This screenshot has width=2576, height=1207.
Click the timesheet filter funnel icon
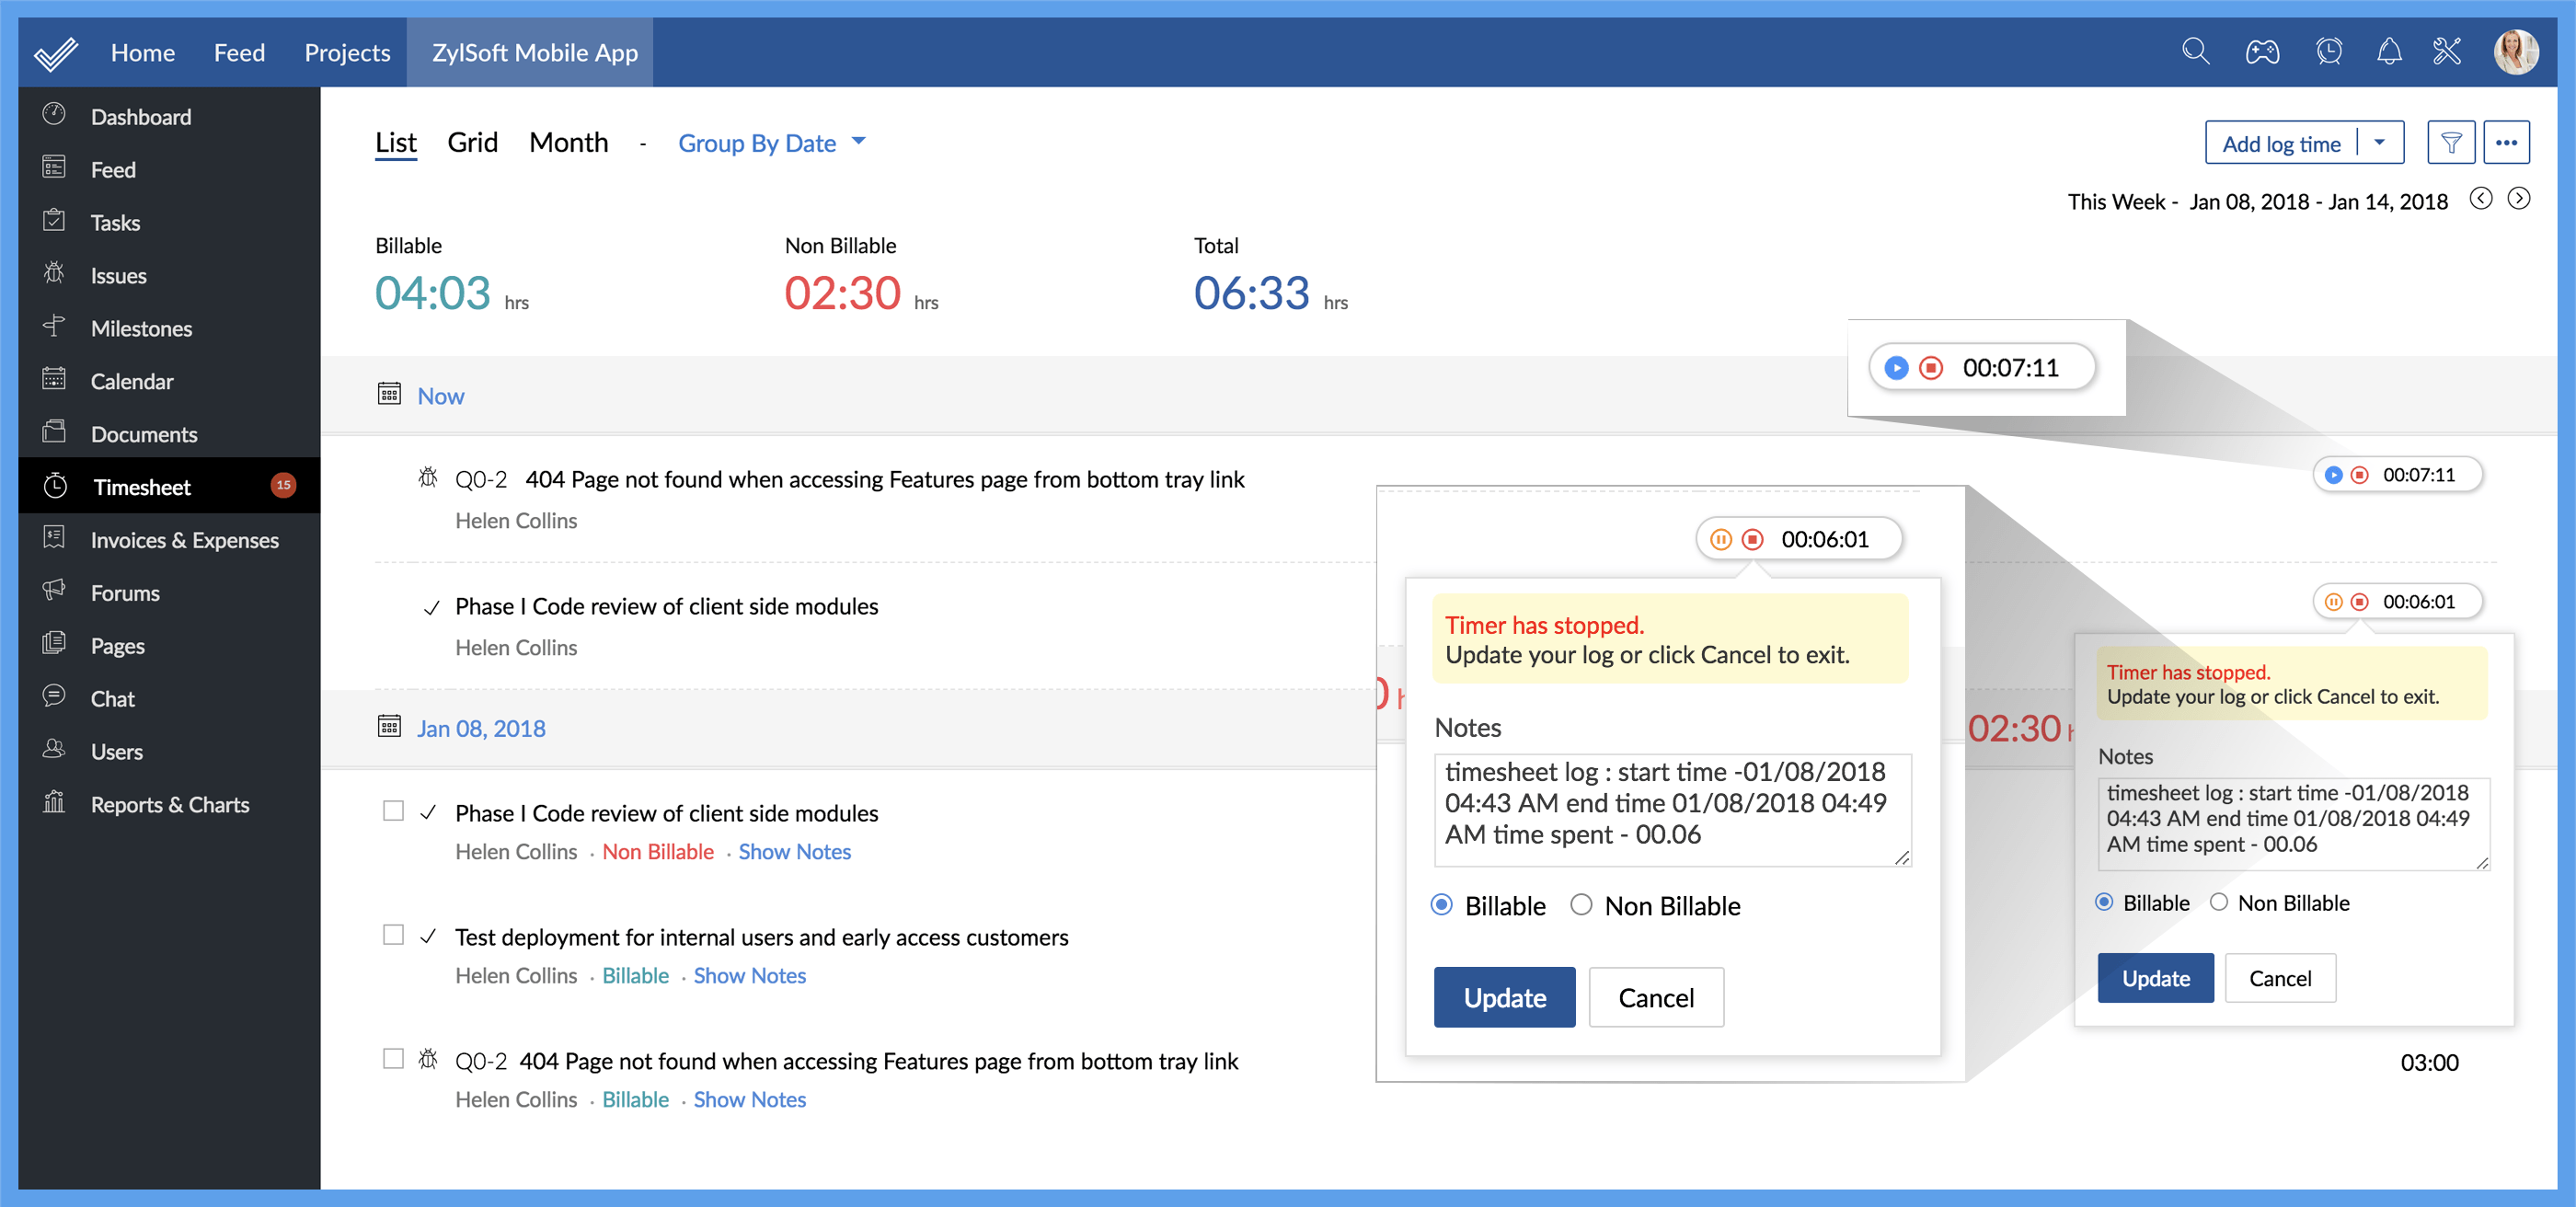pos(2451,143)
